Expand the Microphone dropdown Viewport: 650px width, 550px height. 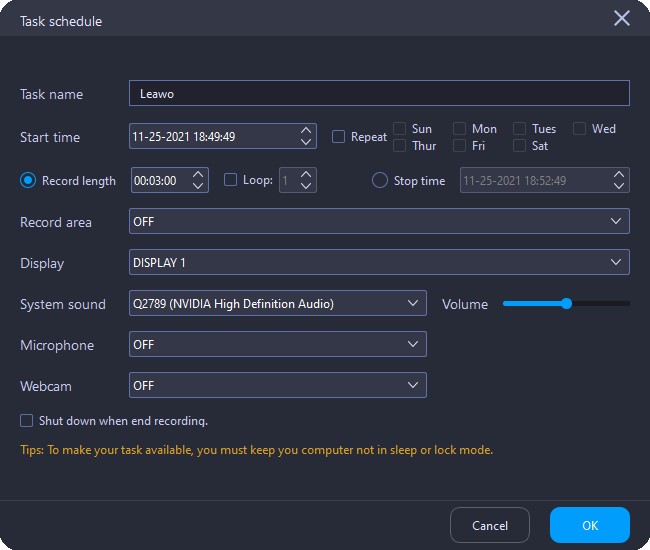(278, 344)
